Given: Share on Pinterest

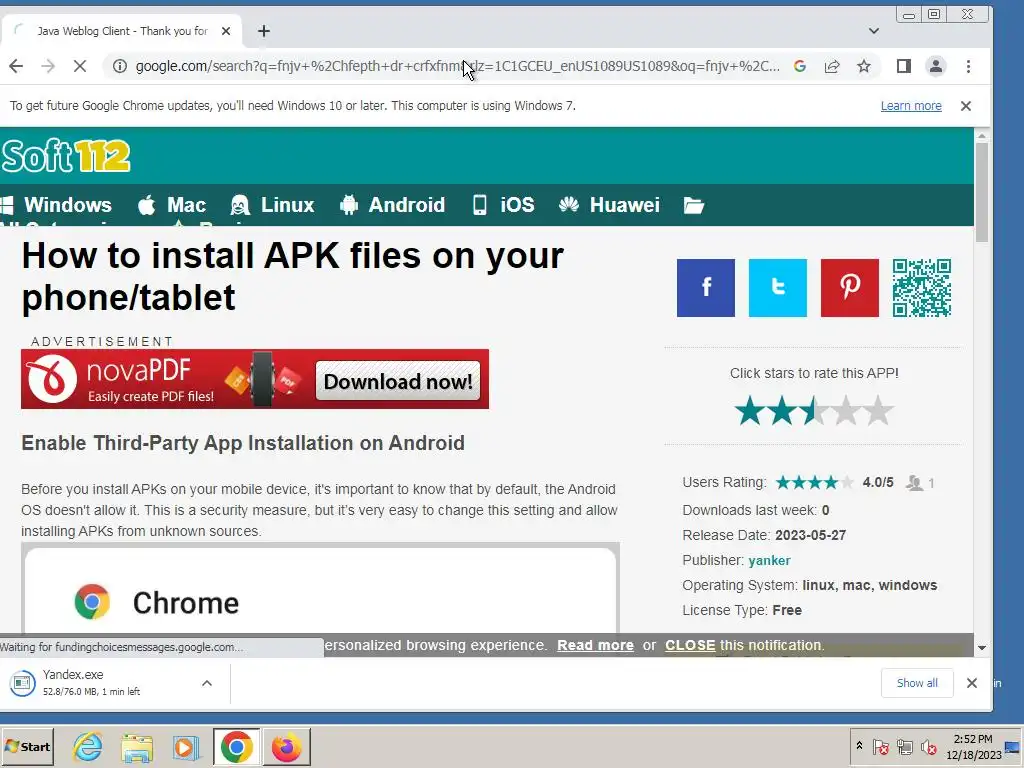Looking at the screenshot, I should tap(850, 288).
